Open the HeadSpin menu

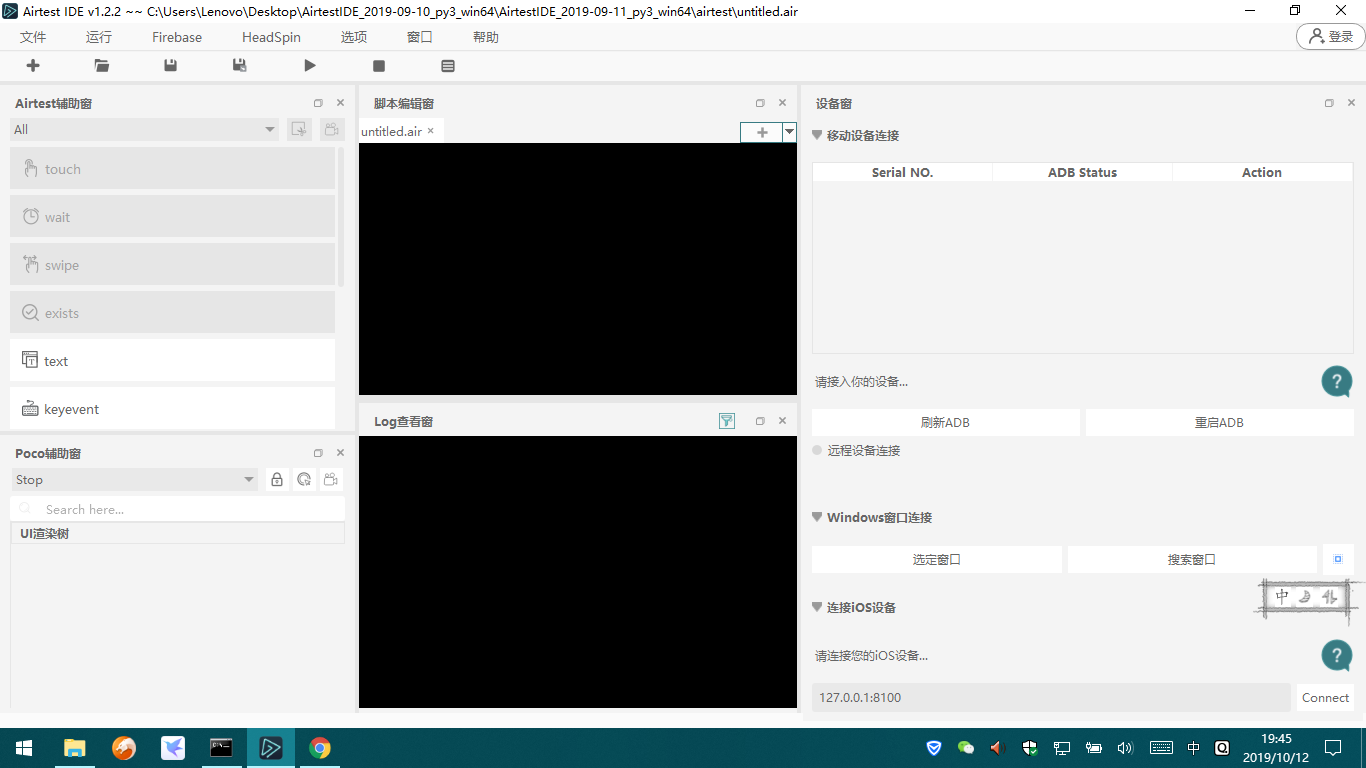click(271, 37)
